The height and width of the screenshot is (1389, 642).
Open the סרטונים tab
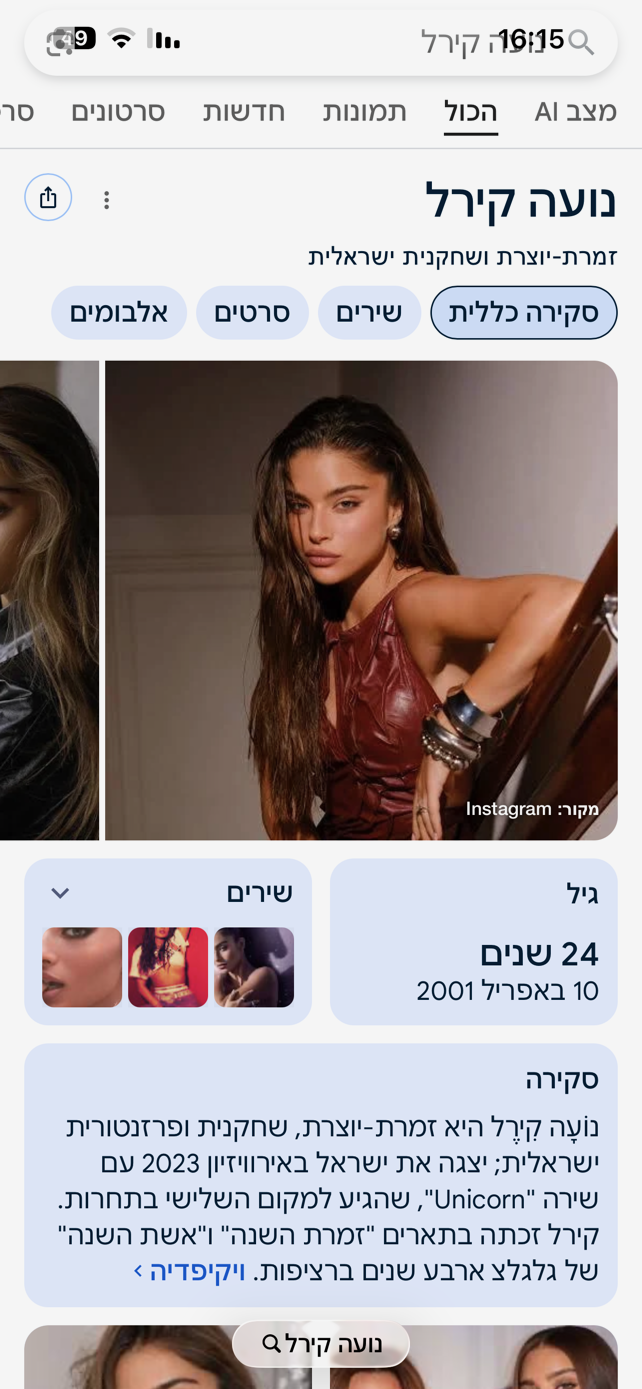(118, 111)
